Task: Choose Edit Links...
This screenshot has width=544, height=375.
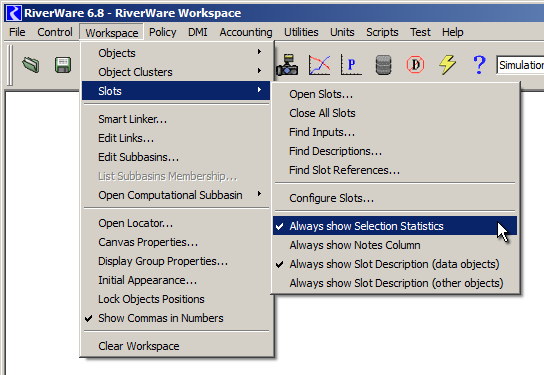Action: pos(176,138)
